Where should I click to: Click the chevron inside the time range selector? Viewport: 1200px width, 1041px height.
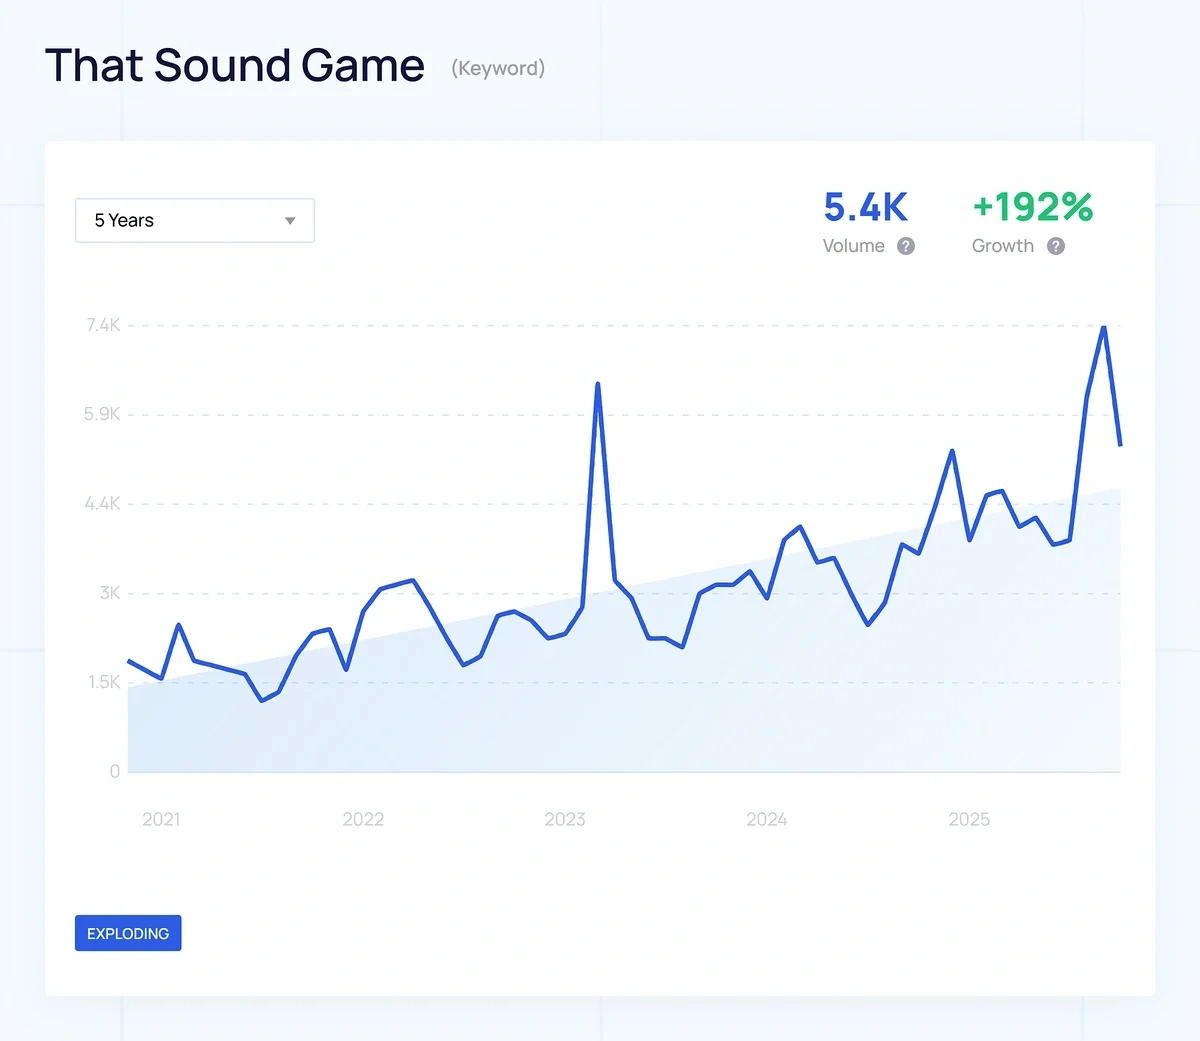click(x=290, y=220)
